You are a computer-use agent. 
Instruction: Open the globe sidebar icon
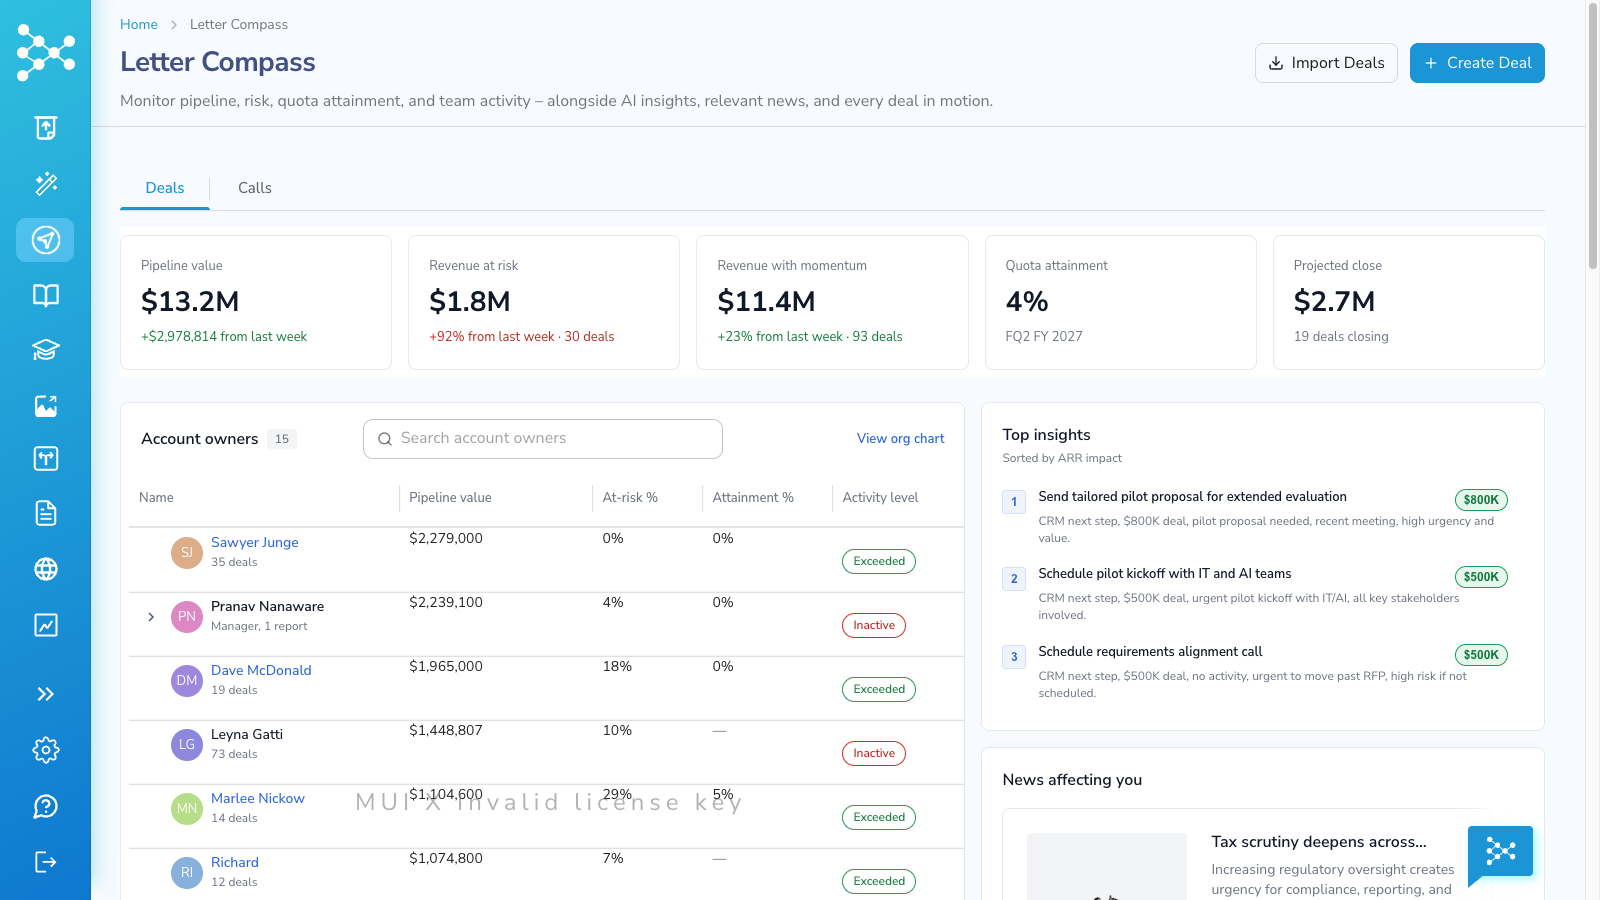pyautogui.click(x=45, y=569)
